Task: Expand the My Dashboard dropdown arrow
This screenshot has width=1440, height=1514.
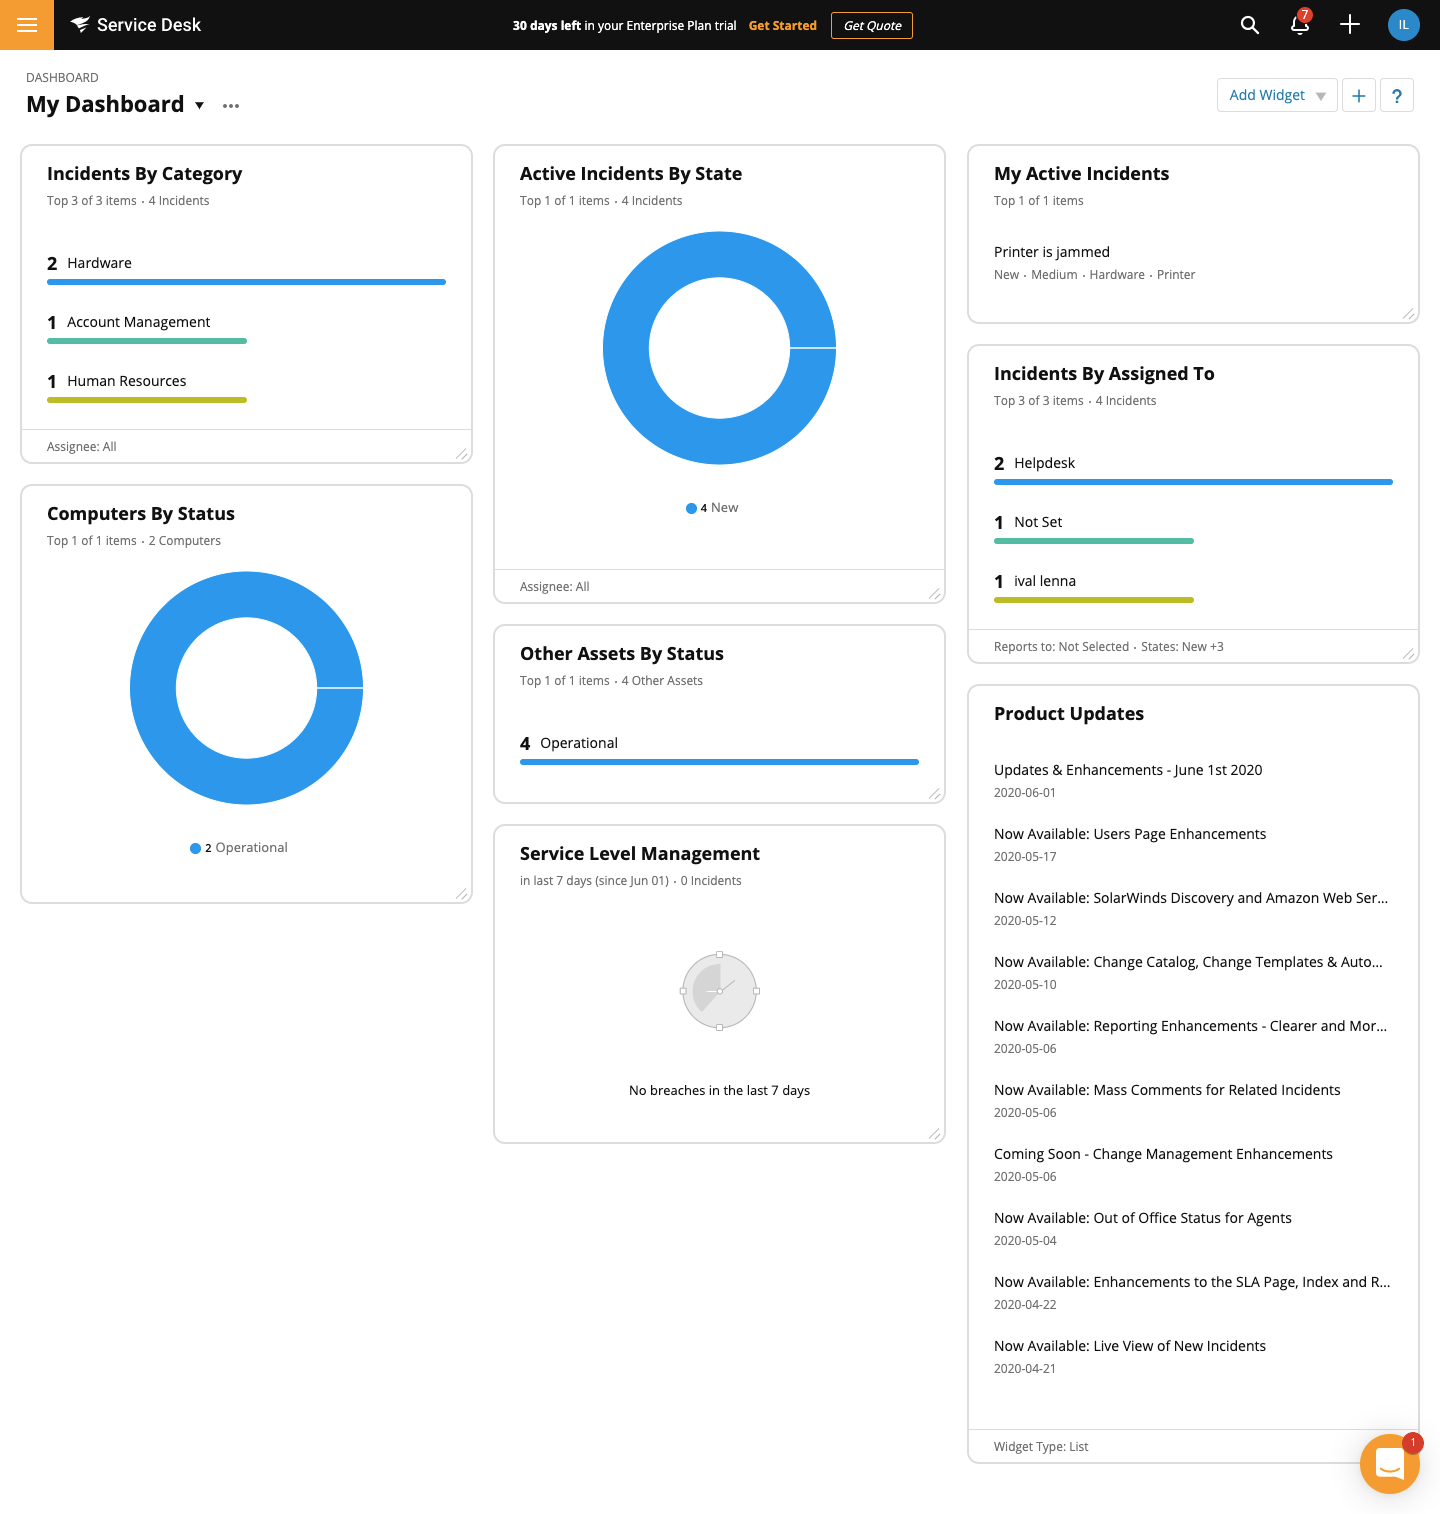Action: coord(199,105)
